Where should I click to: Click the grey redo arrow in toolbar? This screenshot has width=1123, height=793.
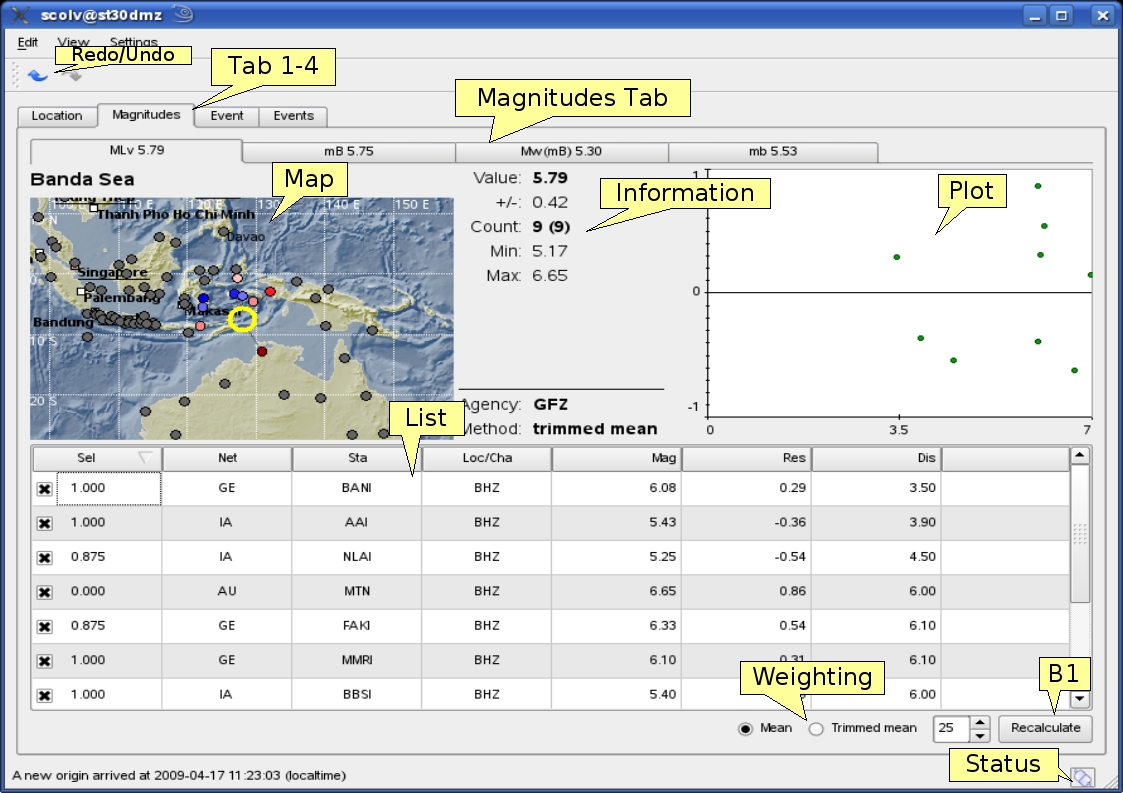(70, 76)
